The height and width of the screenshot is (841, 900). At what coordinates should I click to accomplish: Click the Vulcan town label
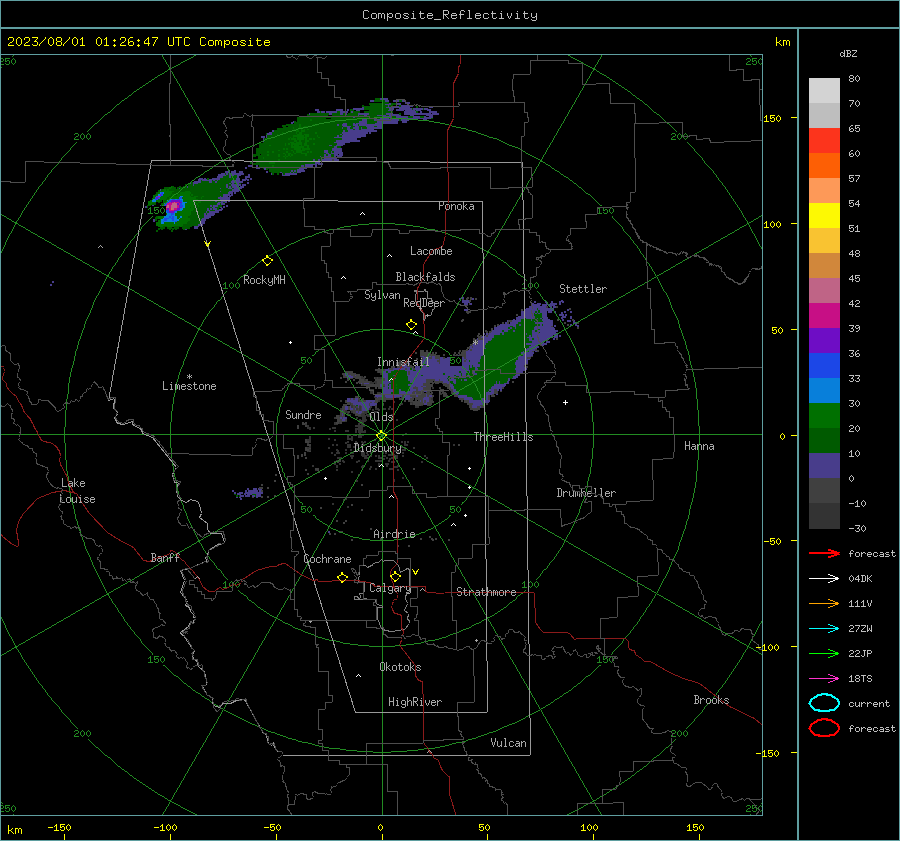[509, 743]
